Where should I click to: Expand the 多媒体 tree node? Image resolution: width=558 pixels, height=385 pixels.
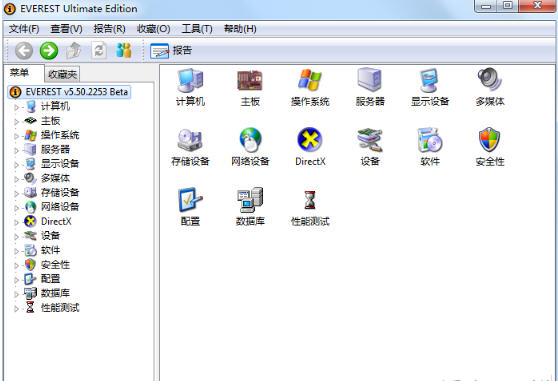[16, 179]
